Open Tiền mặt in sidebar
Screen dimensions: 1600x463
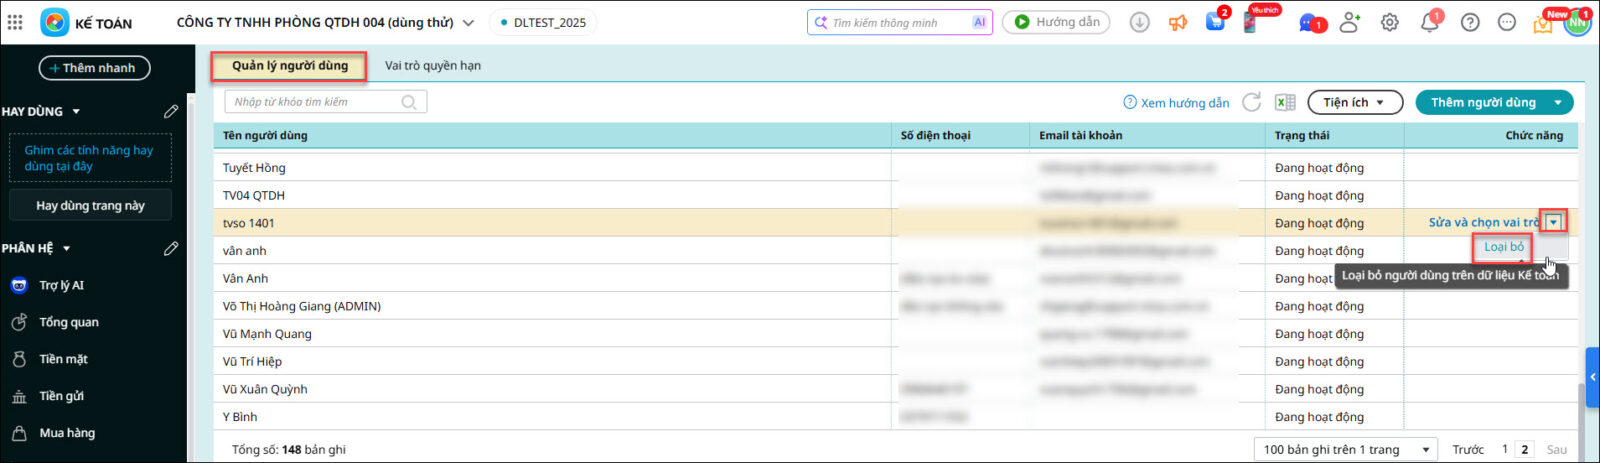(x=63, y=359)
